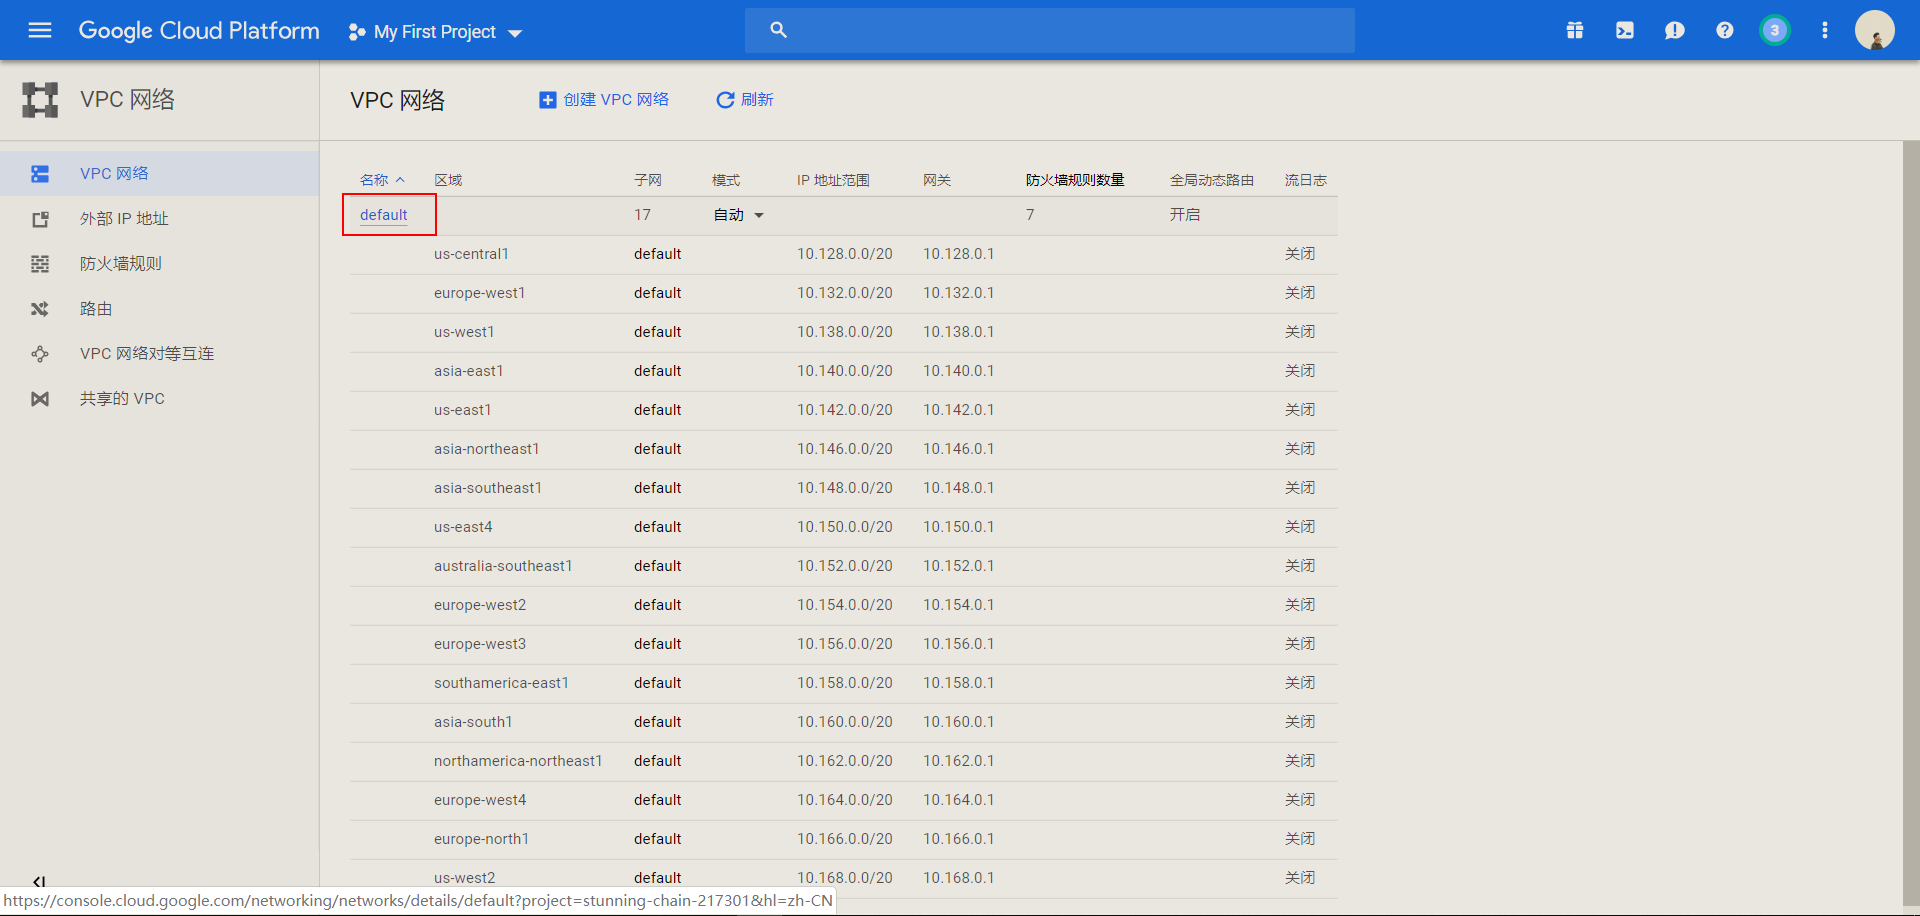Click the default subnet for europe-north1
Image resolution: width=1920 pixels, height=916 pixels.
pyautogui.click(x=657, y=839)
